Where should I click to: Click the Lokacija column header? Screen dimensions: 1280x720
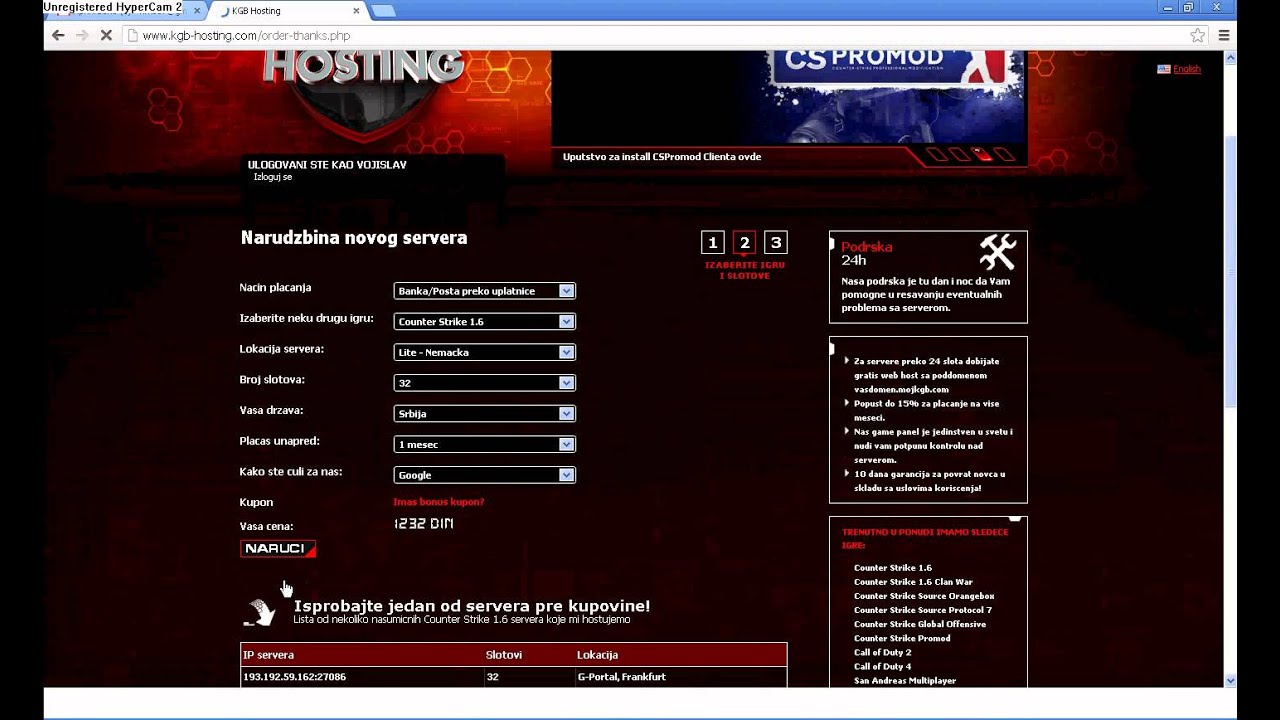click(x=597, y=655)
